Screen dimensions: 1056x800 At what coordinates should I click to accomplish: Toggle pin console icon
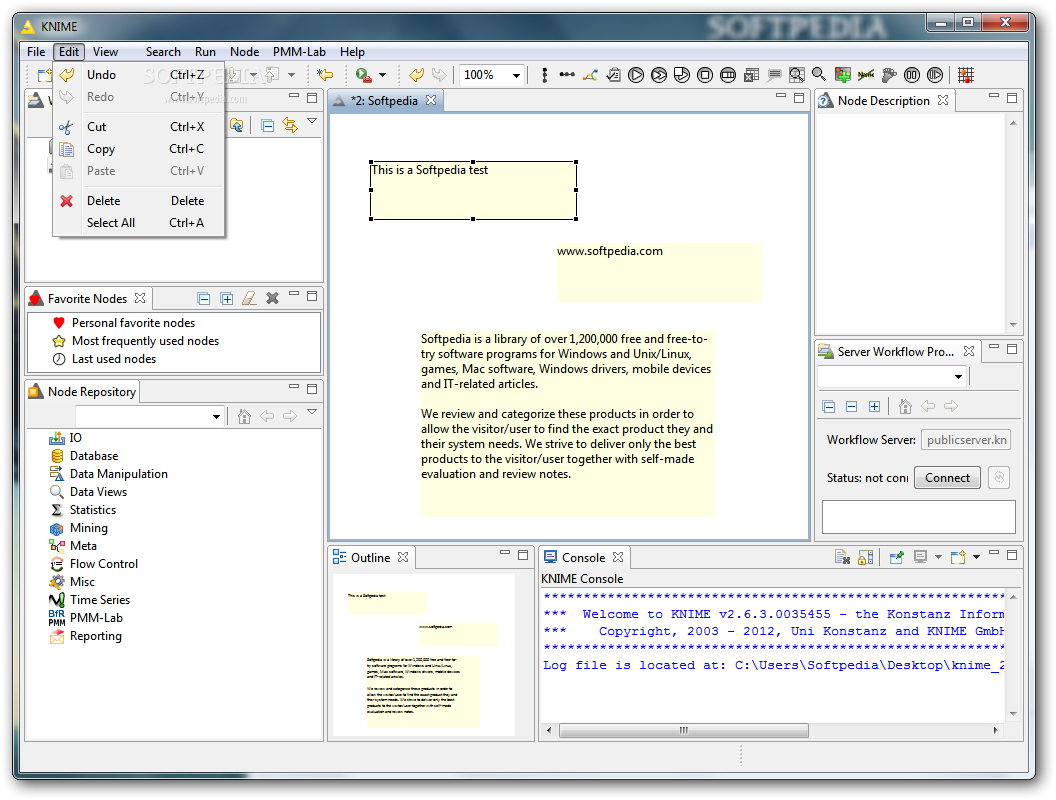pyautogui.click(x=896, y=557)
